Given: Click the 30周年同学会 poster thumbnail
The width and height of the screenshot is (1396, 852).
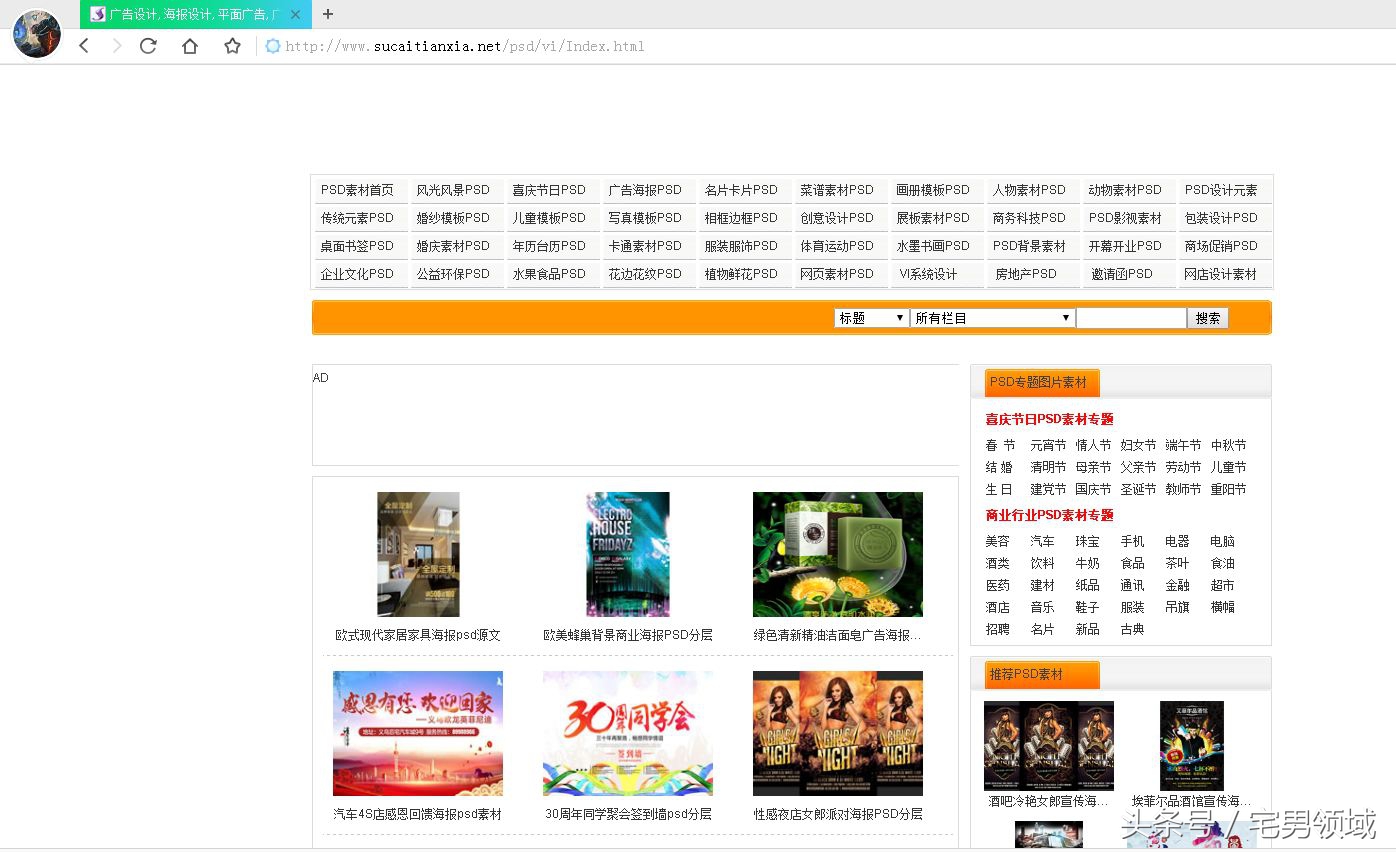Looking at the screenshot, I should pos(627,733).
